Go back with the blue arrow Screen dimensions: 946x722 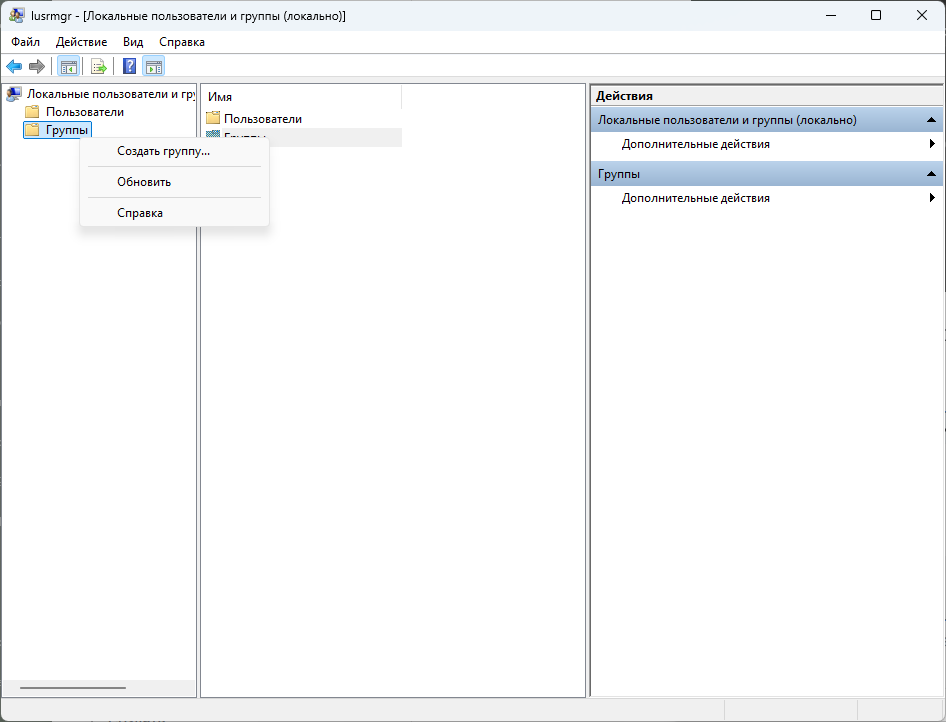pyautogui.click(x=14, y=66)
